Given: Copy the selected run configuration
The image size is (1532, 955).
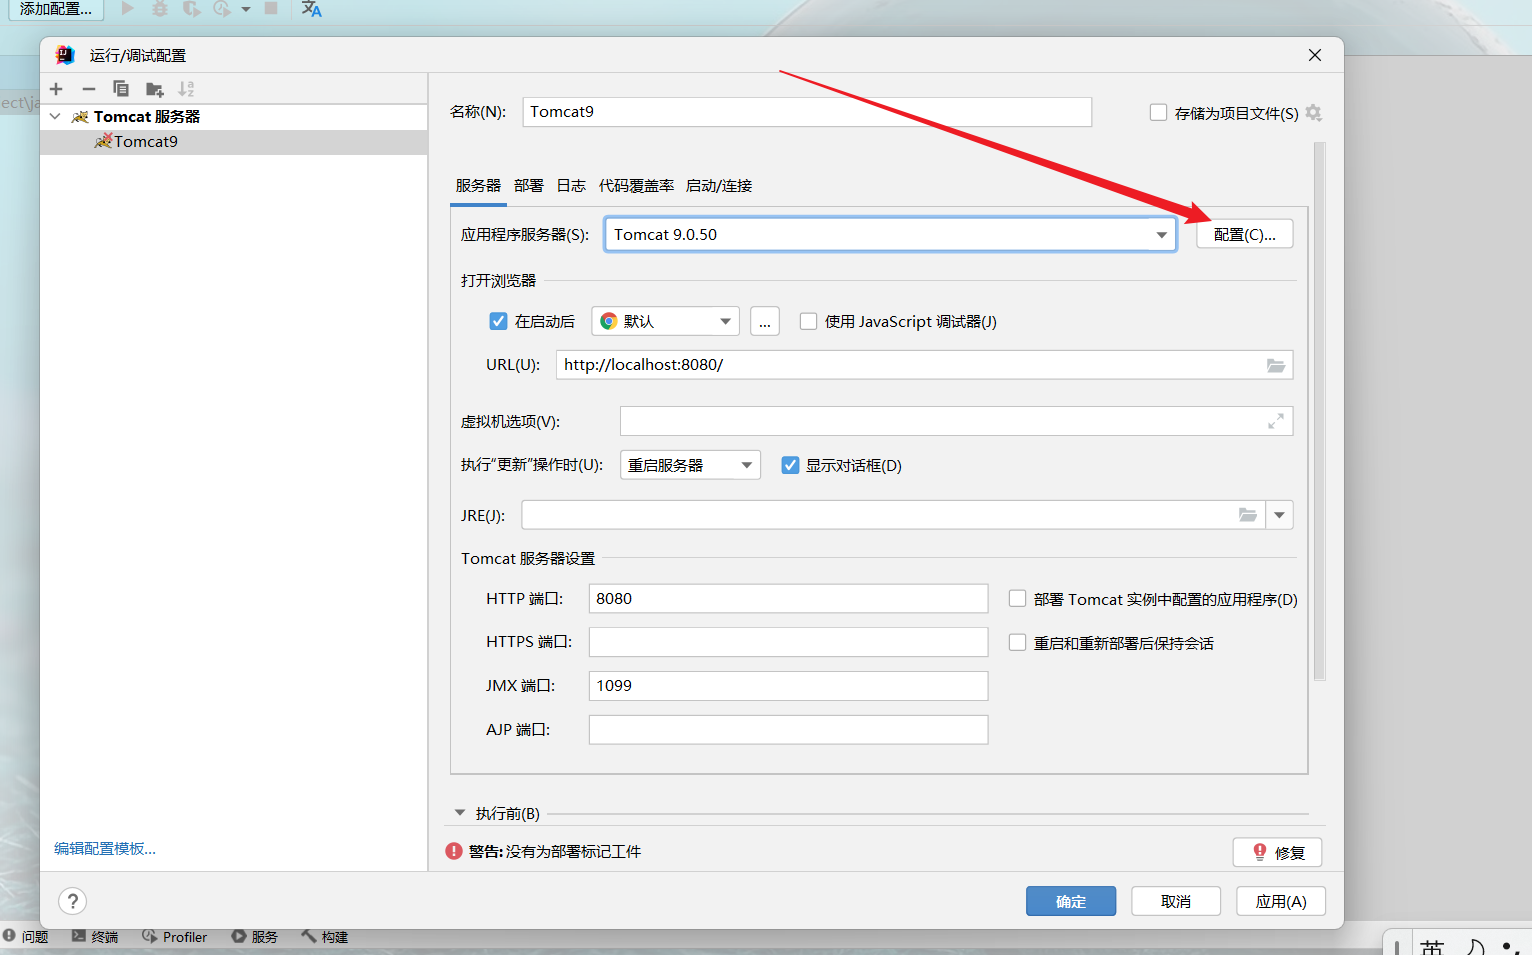Looking at the screenshot, I should pos(121,89).
